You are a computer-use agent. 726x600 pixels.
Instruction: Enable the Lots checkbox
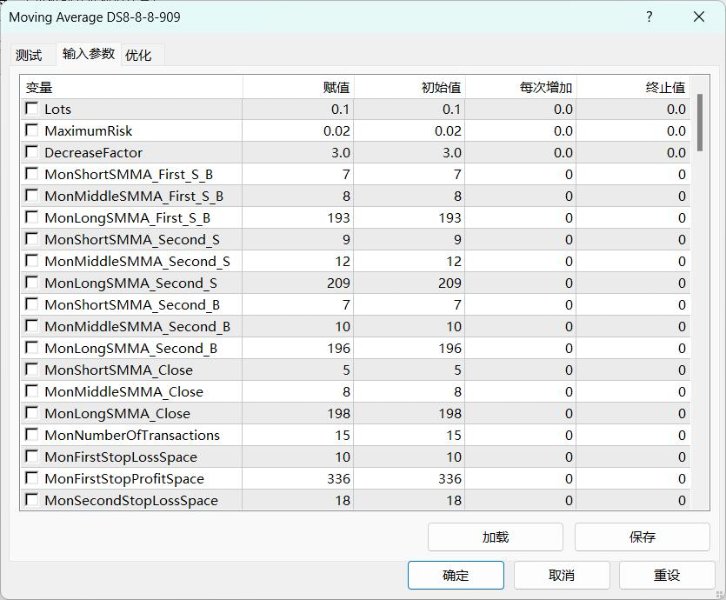pyautogui.click(x=33, y=109)
